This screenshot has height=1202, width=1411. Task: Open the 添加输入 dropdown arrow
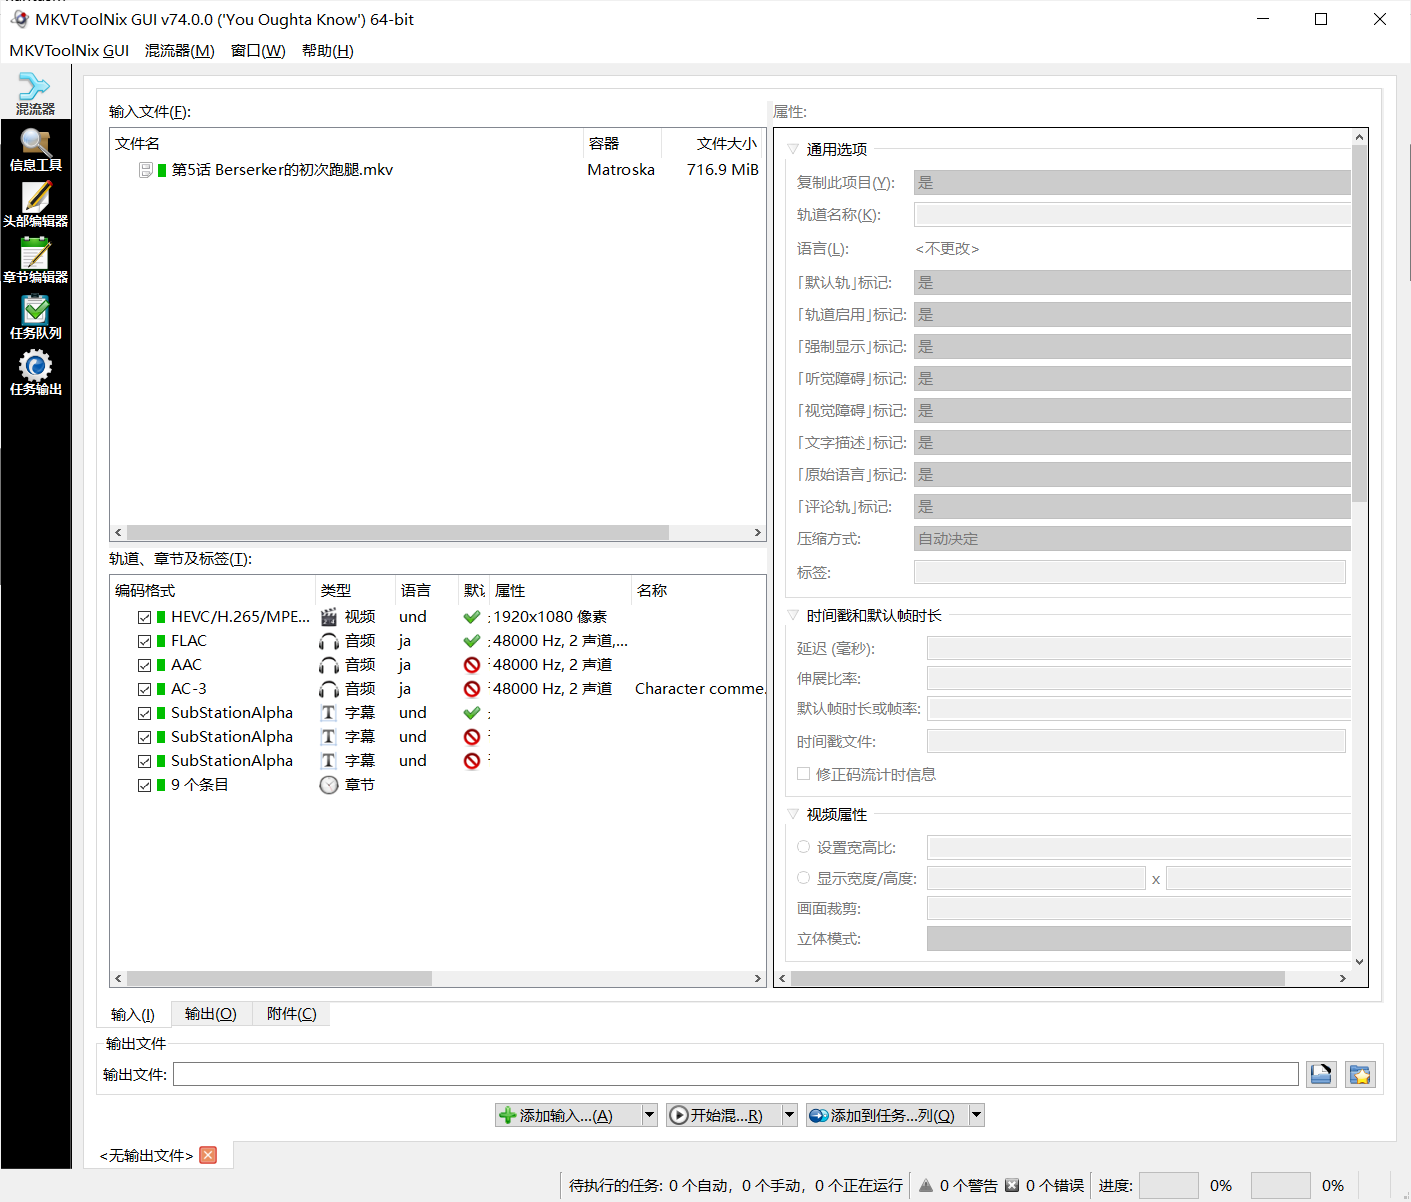point(649,1115)
